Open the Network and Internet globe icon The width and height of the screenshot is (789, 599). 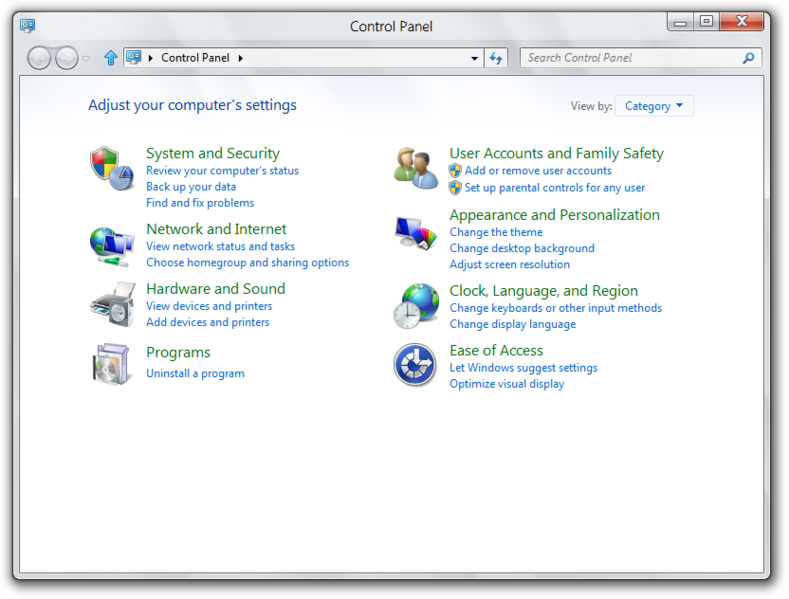[x=112, y=247]
